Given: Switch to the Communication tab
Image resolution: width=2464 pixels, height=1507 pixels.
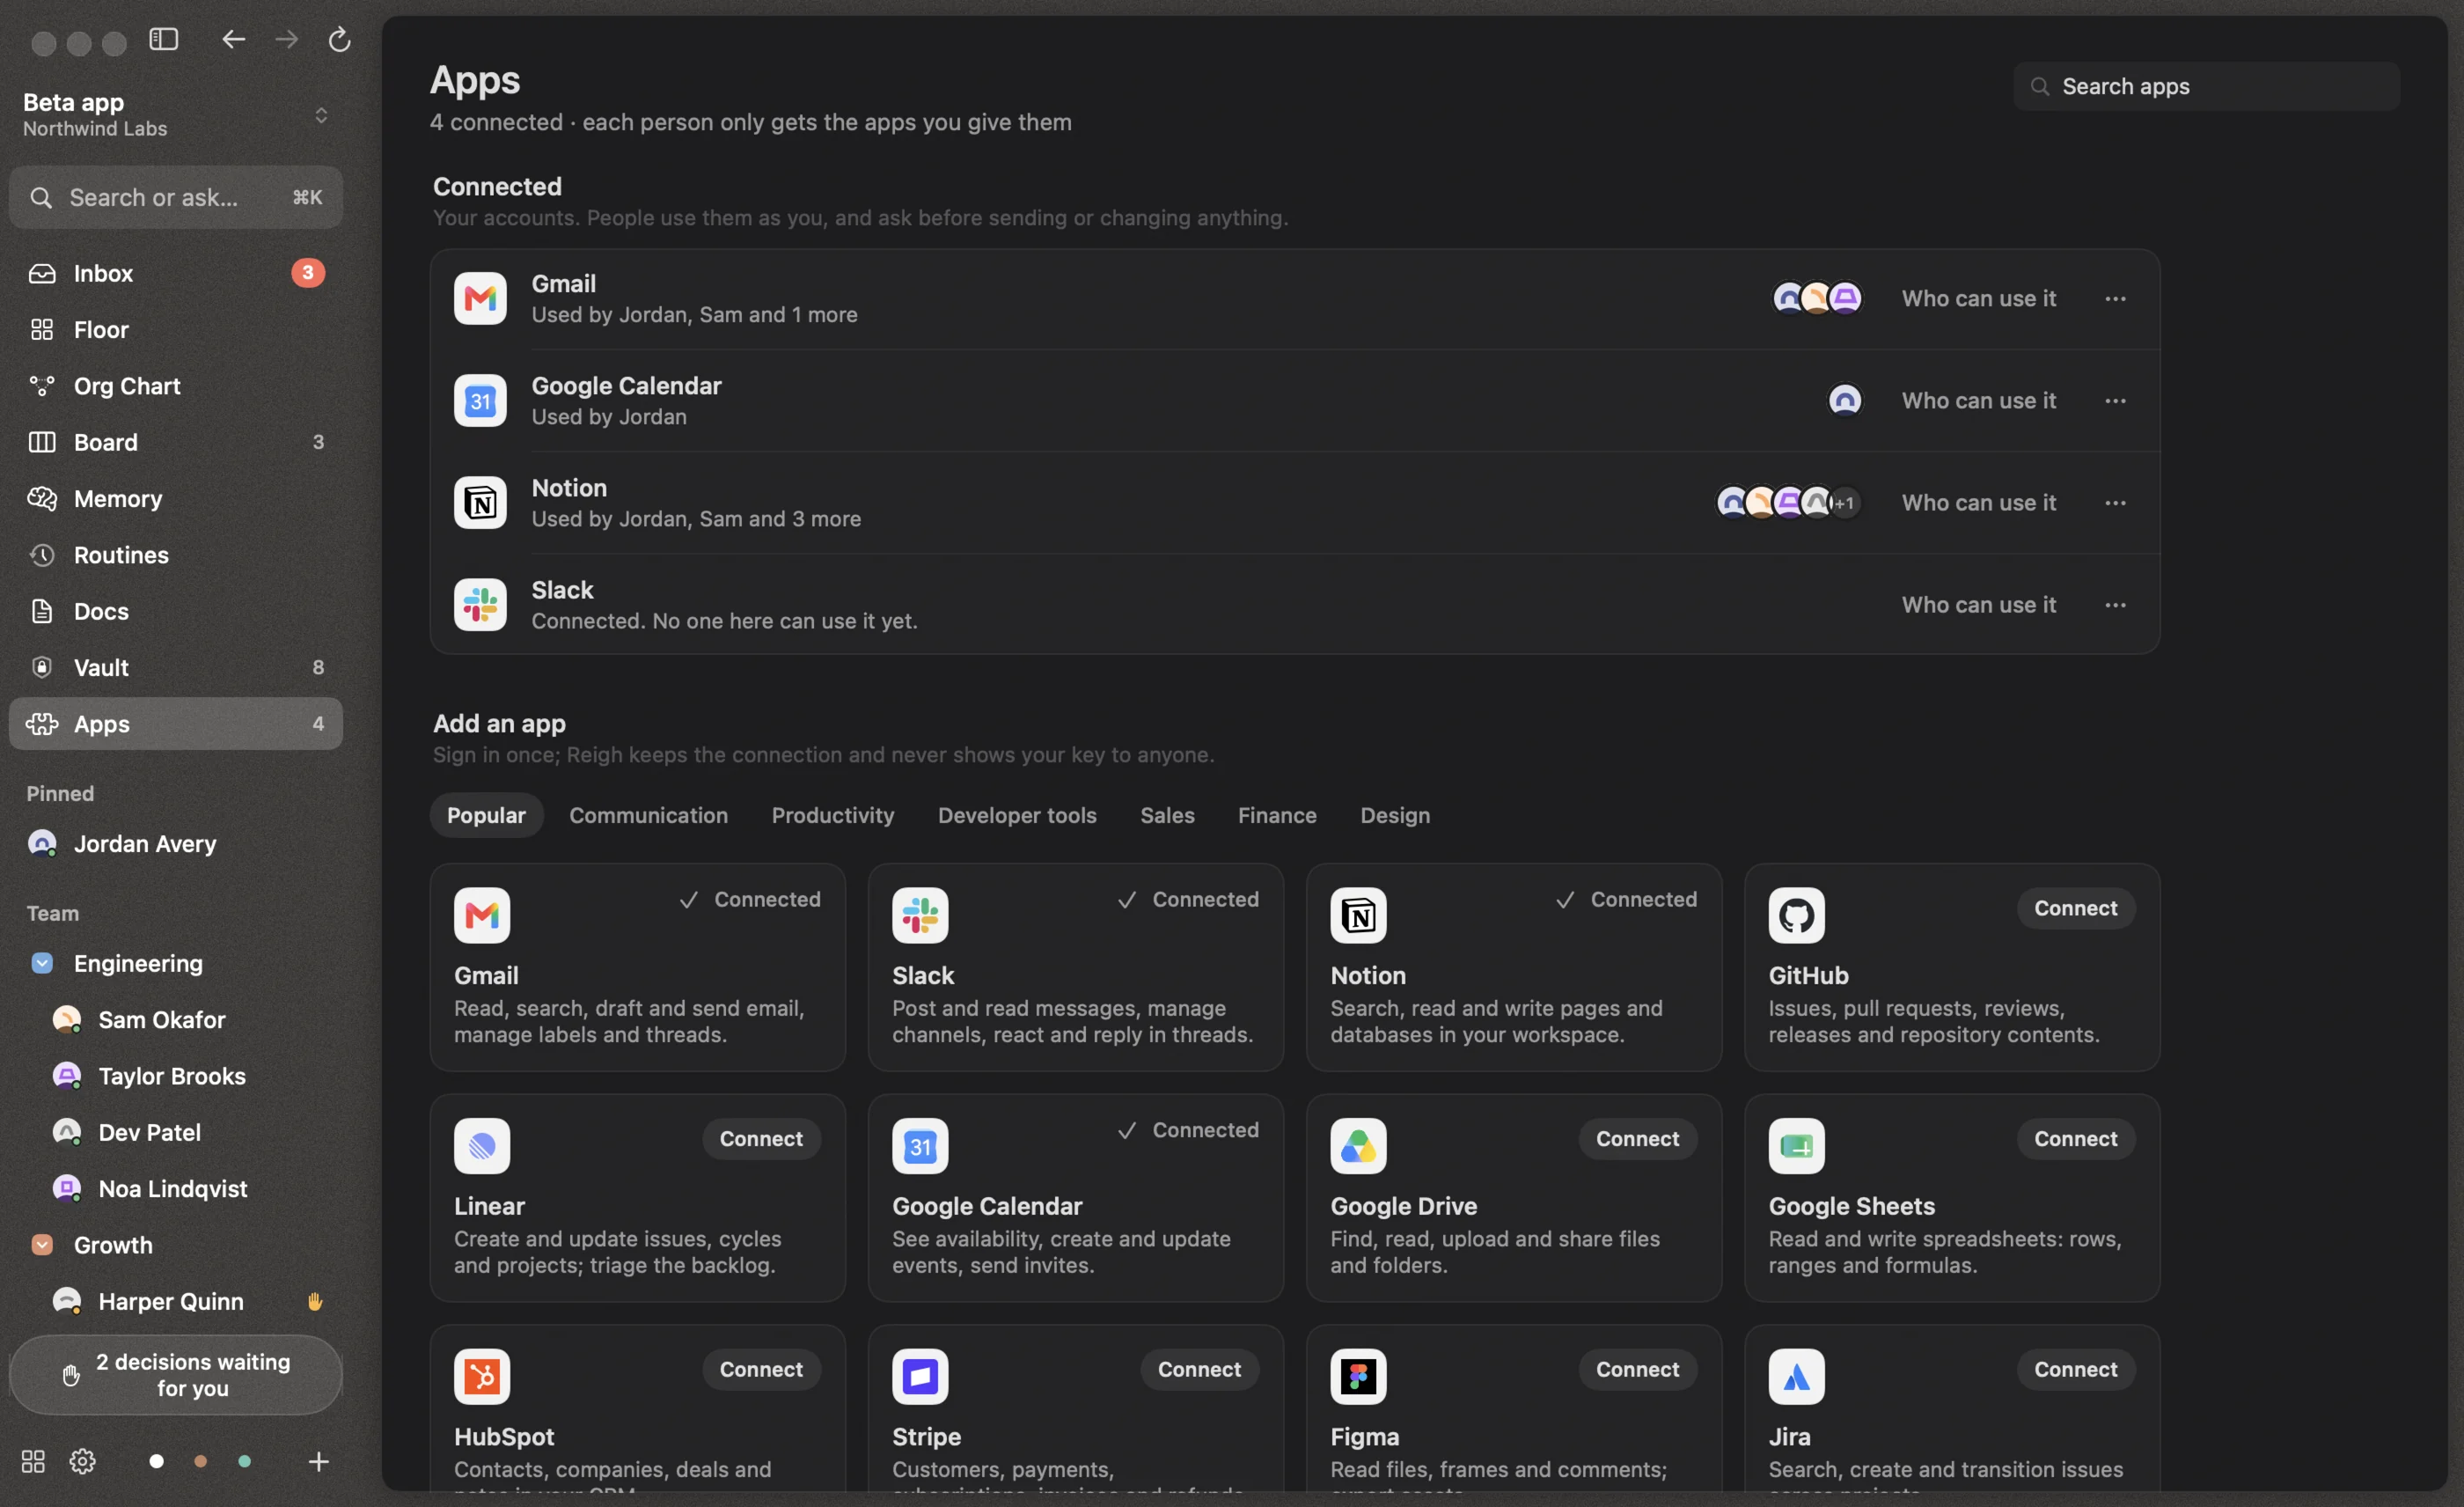Looking at the screenshot, I should (x=648, y=815).
